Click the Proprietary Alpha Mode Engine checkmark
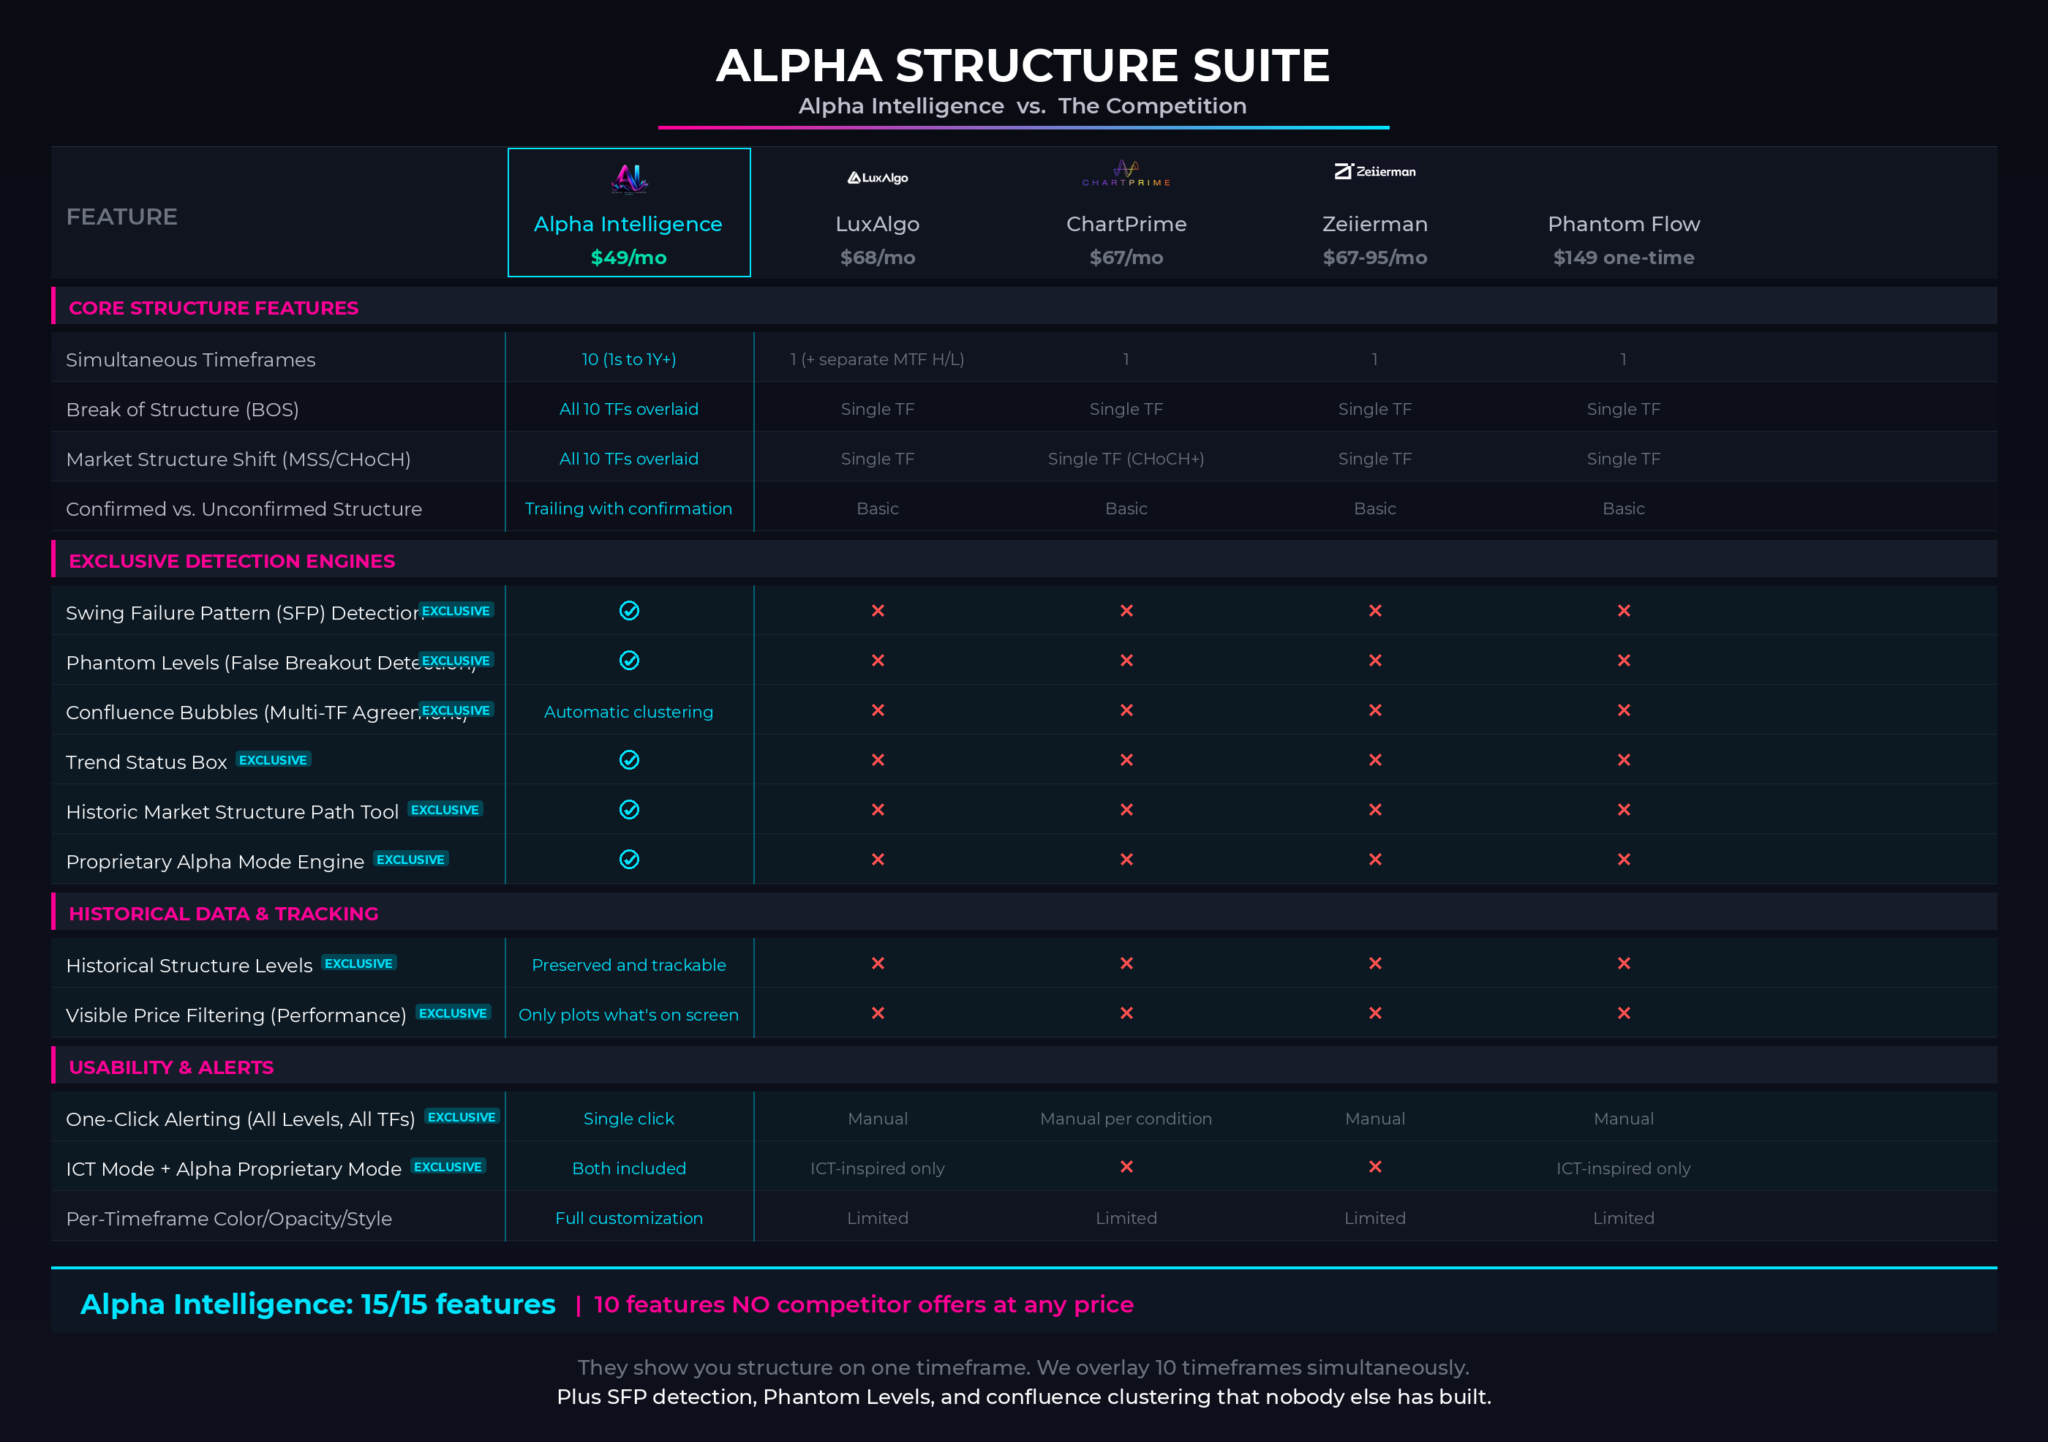 (629, 860)
